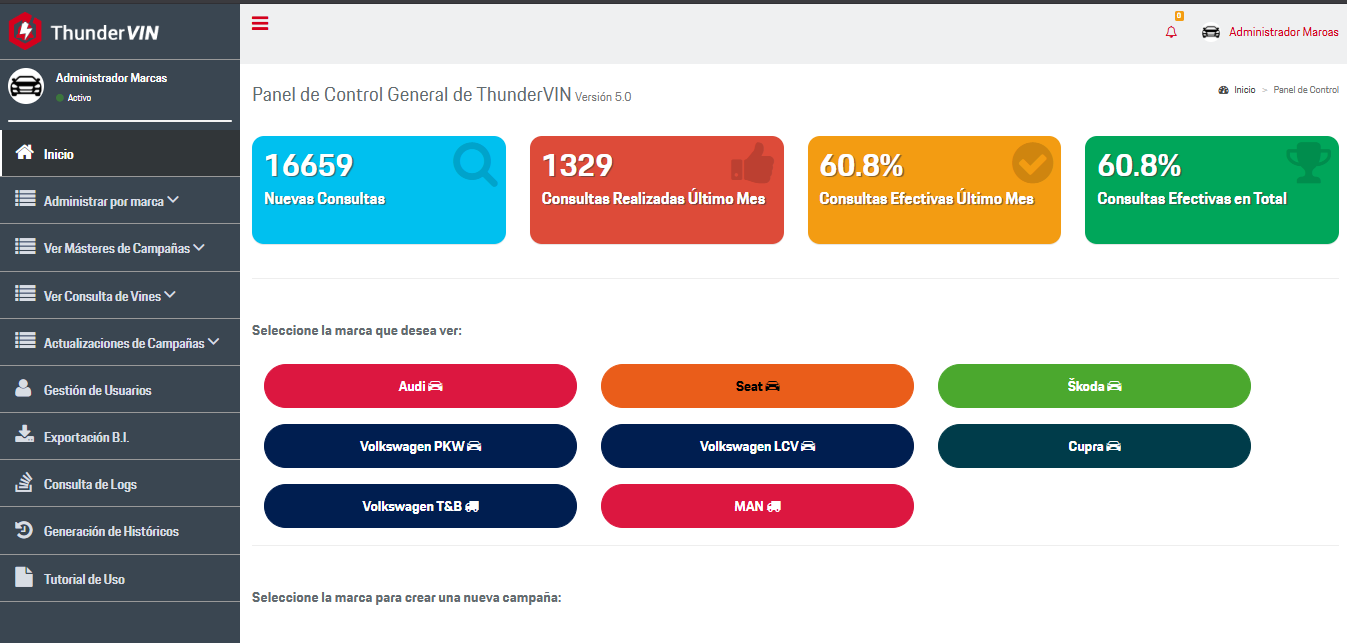The image size is (1347, 643).
Task: Select the Volkswagen PKW button
Action: (x=420, y=446)
